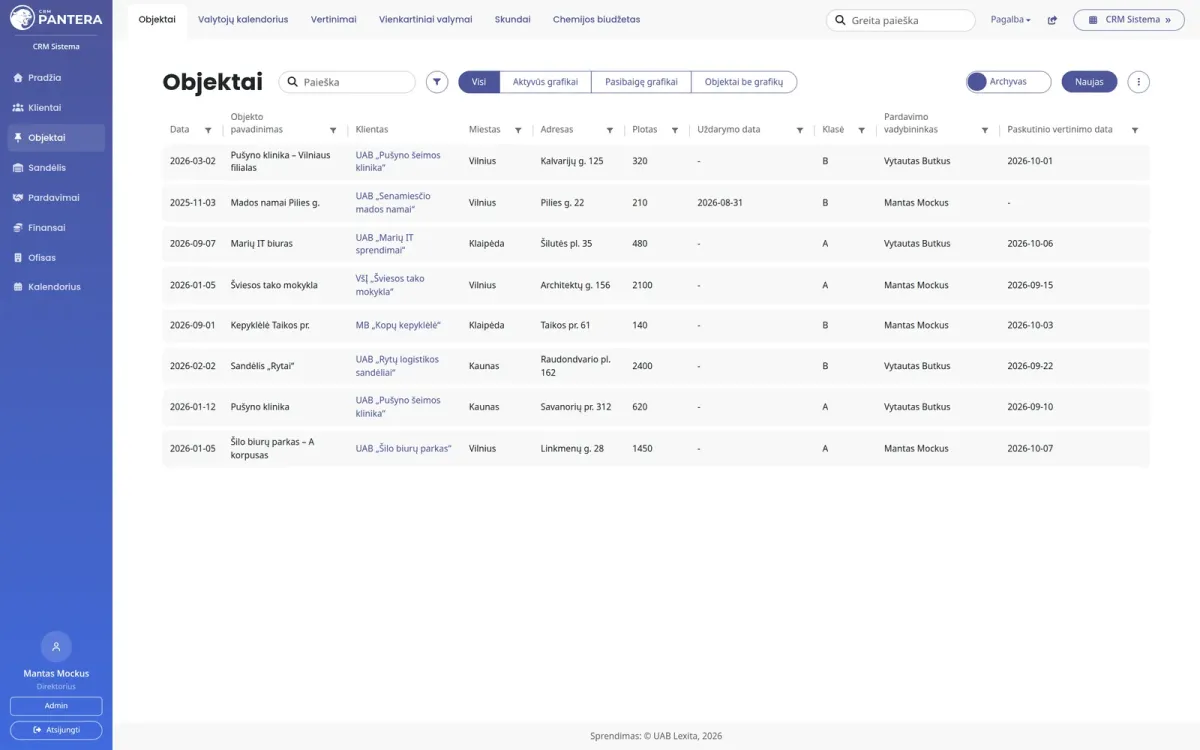Open the Uždarymo data column filter
This screenshot has height=750, width=1200.
[x=800, y=130]
